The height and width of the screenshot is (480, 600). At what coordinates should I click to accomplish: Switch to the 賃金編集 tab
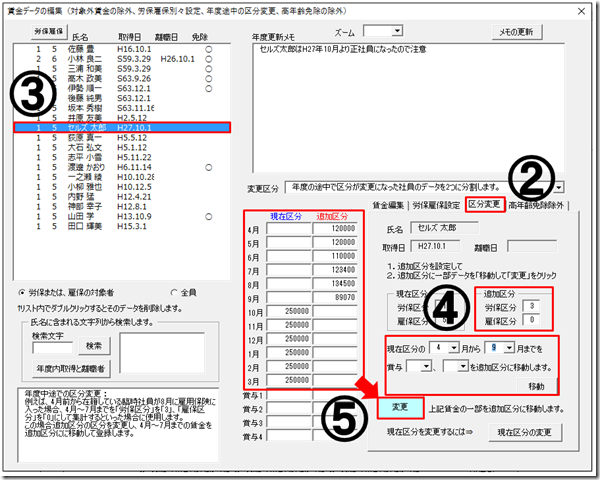tap(391, 204)
